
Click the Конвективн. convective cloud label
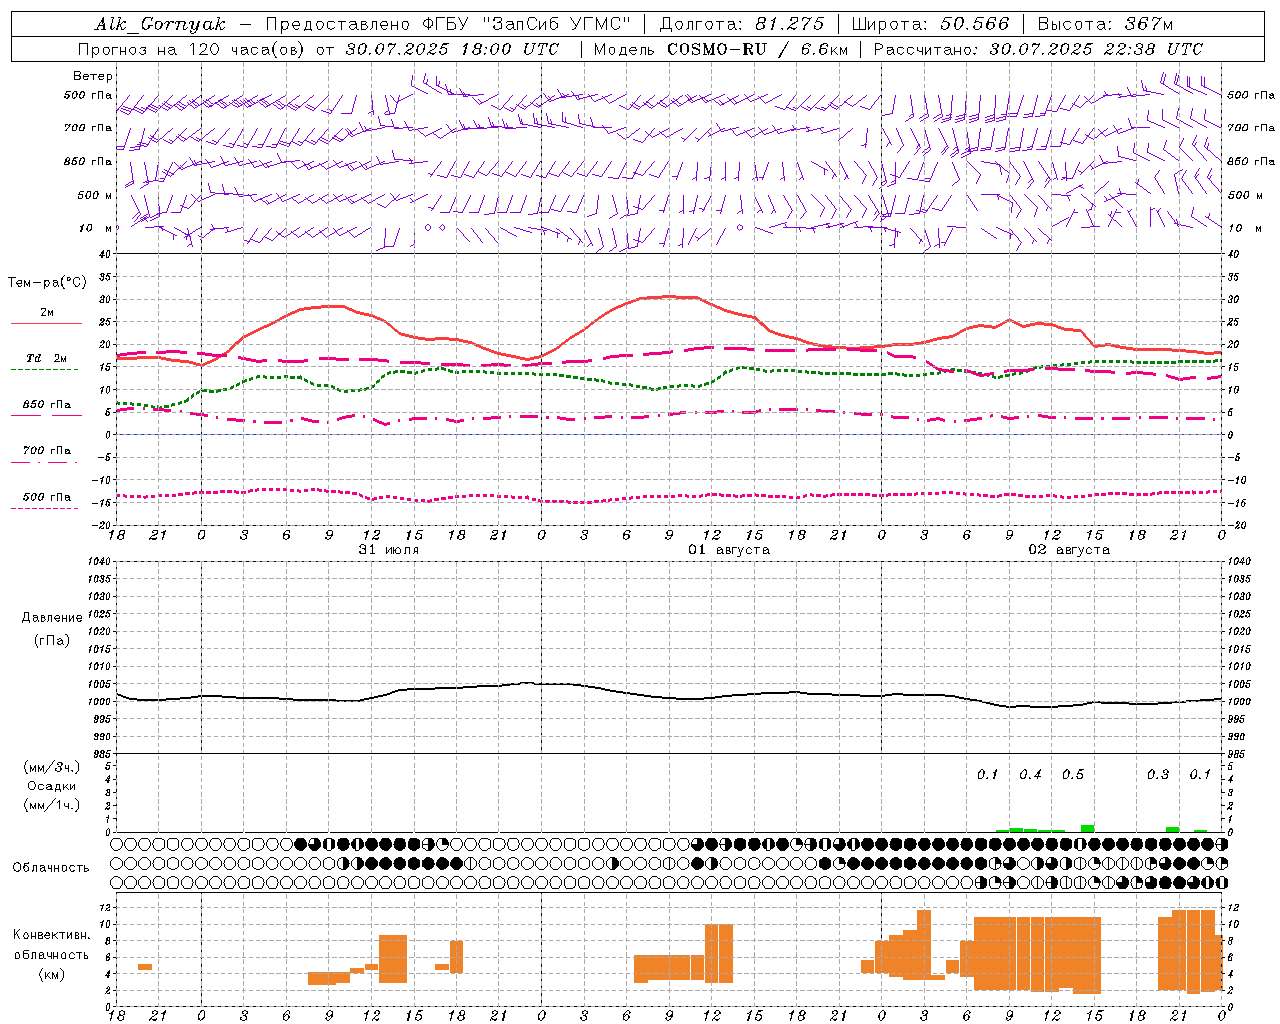[52, 935]
